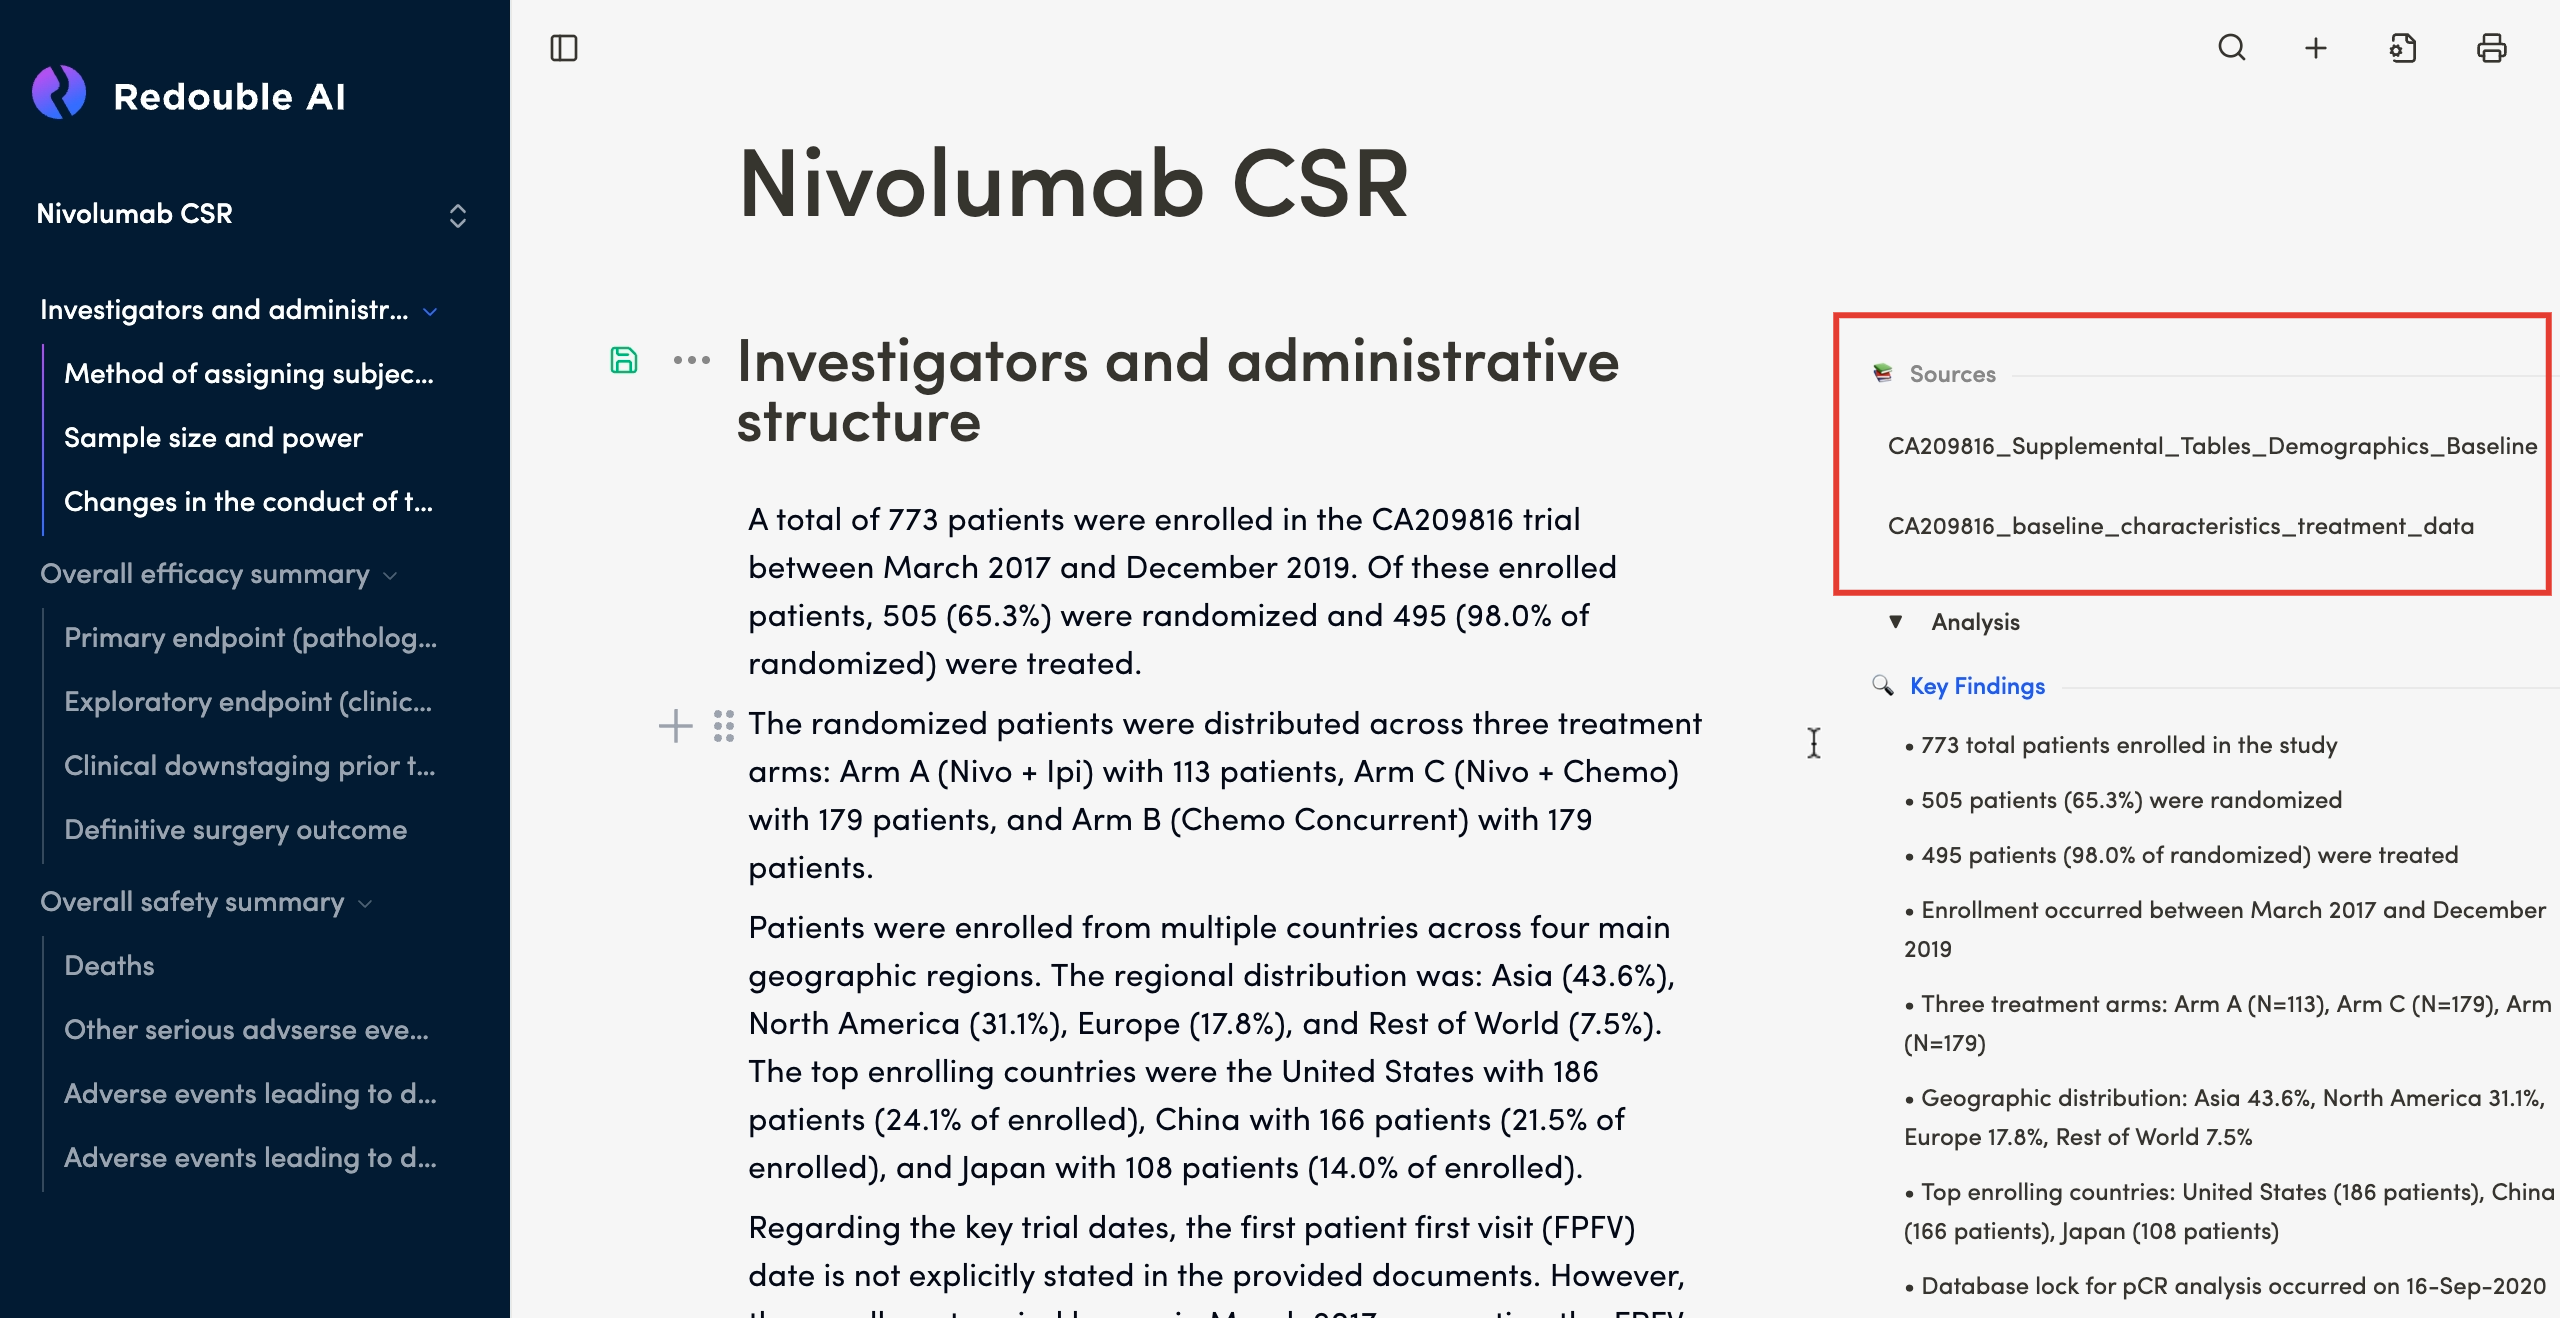Screen dimensions: 2560x1318
Task: Open the Deaths sidebar item
Action: (x=109, y=966)
